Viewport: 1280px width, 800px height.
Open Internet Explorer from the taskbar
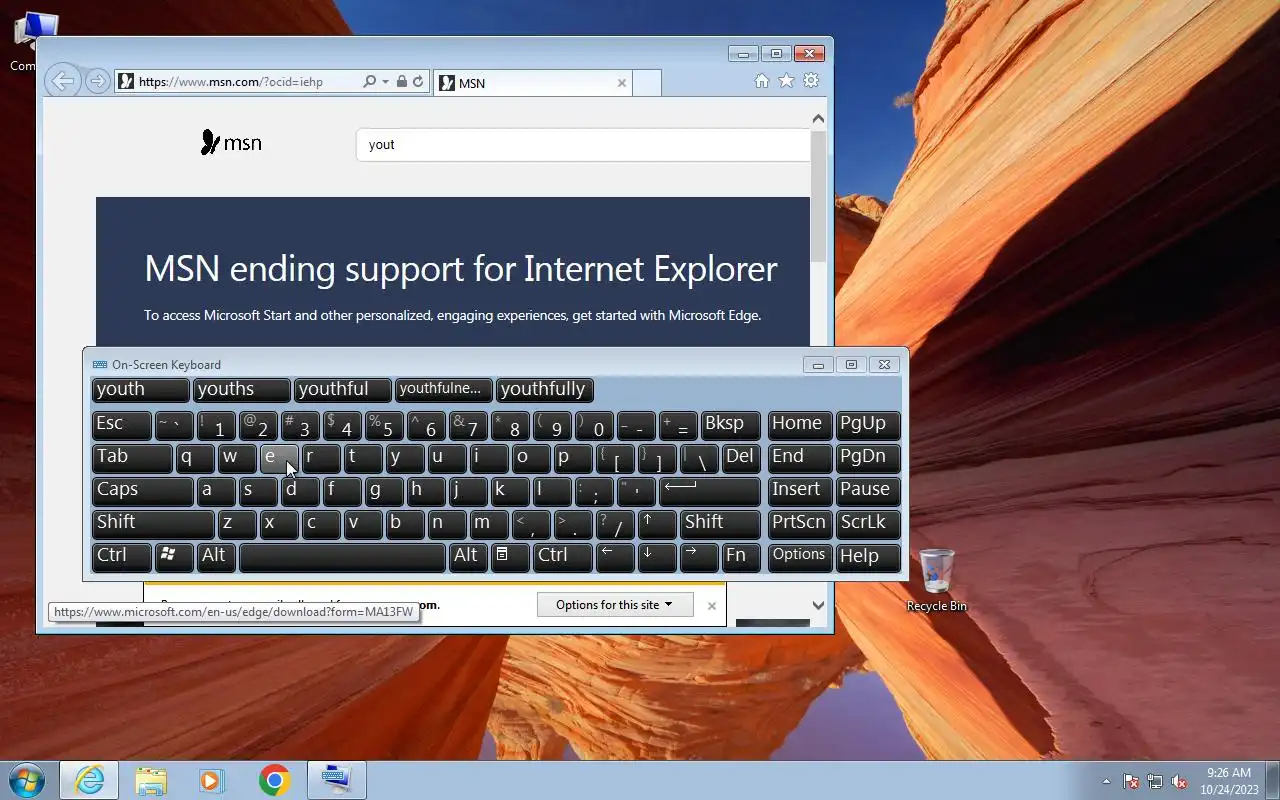(x=89, y=780)
